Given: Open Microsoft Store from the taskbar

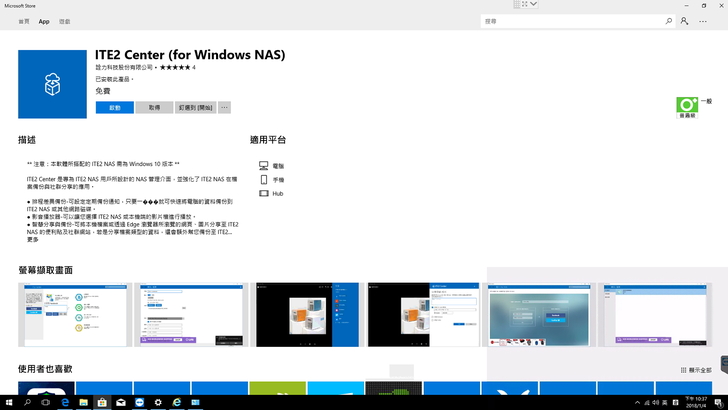Looking at the screenshot, I should 102,402.
